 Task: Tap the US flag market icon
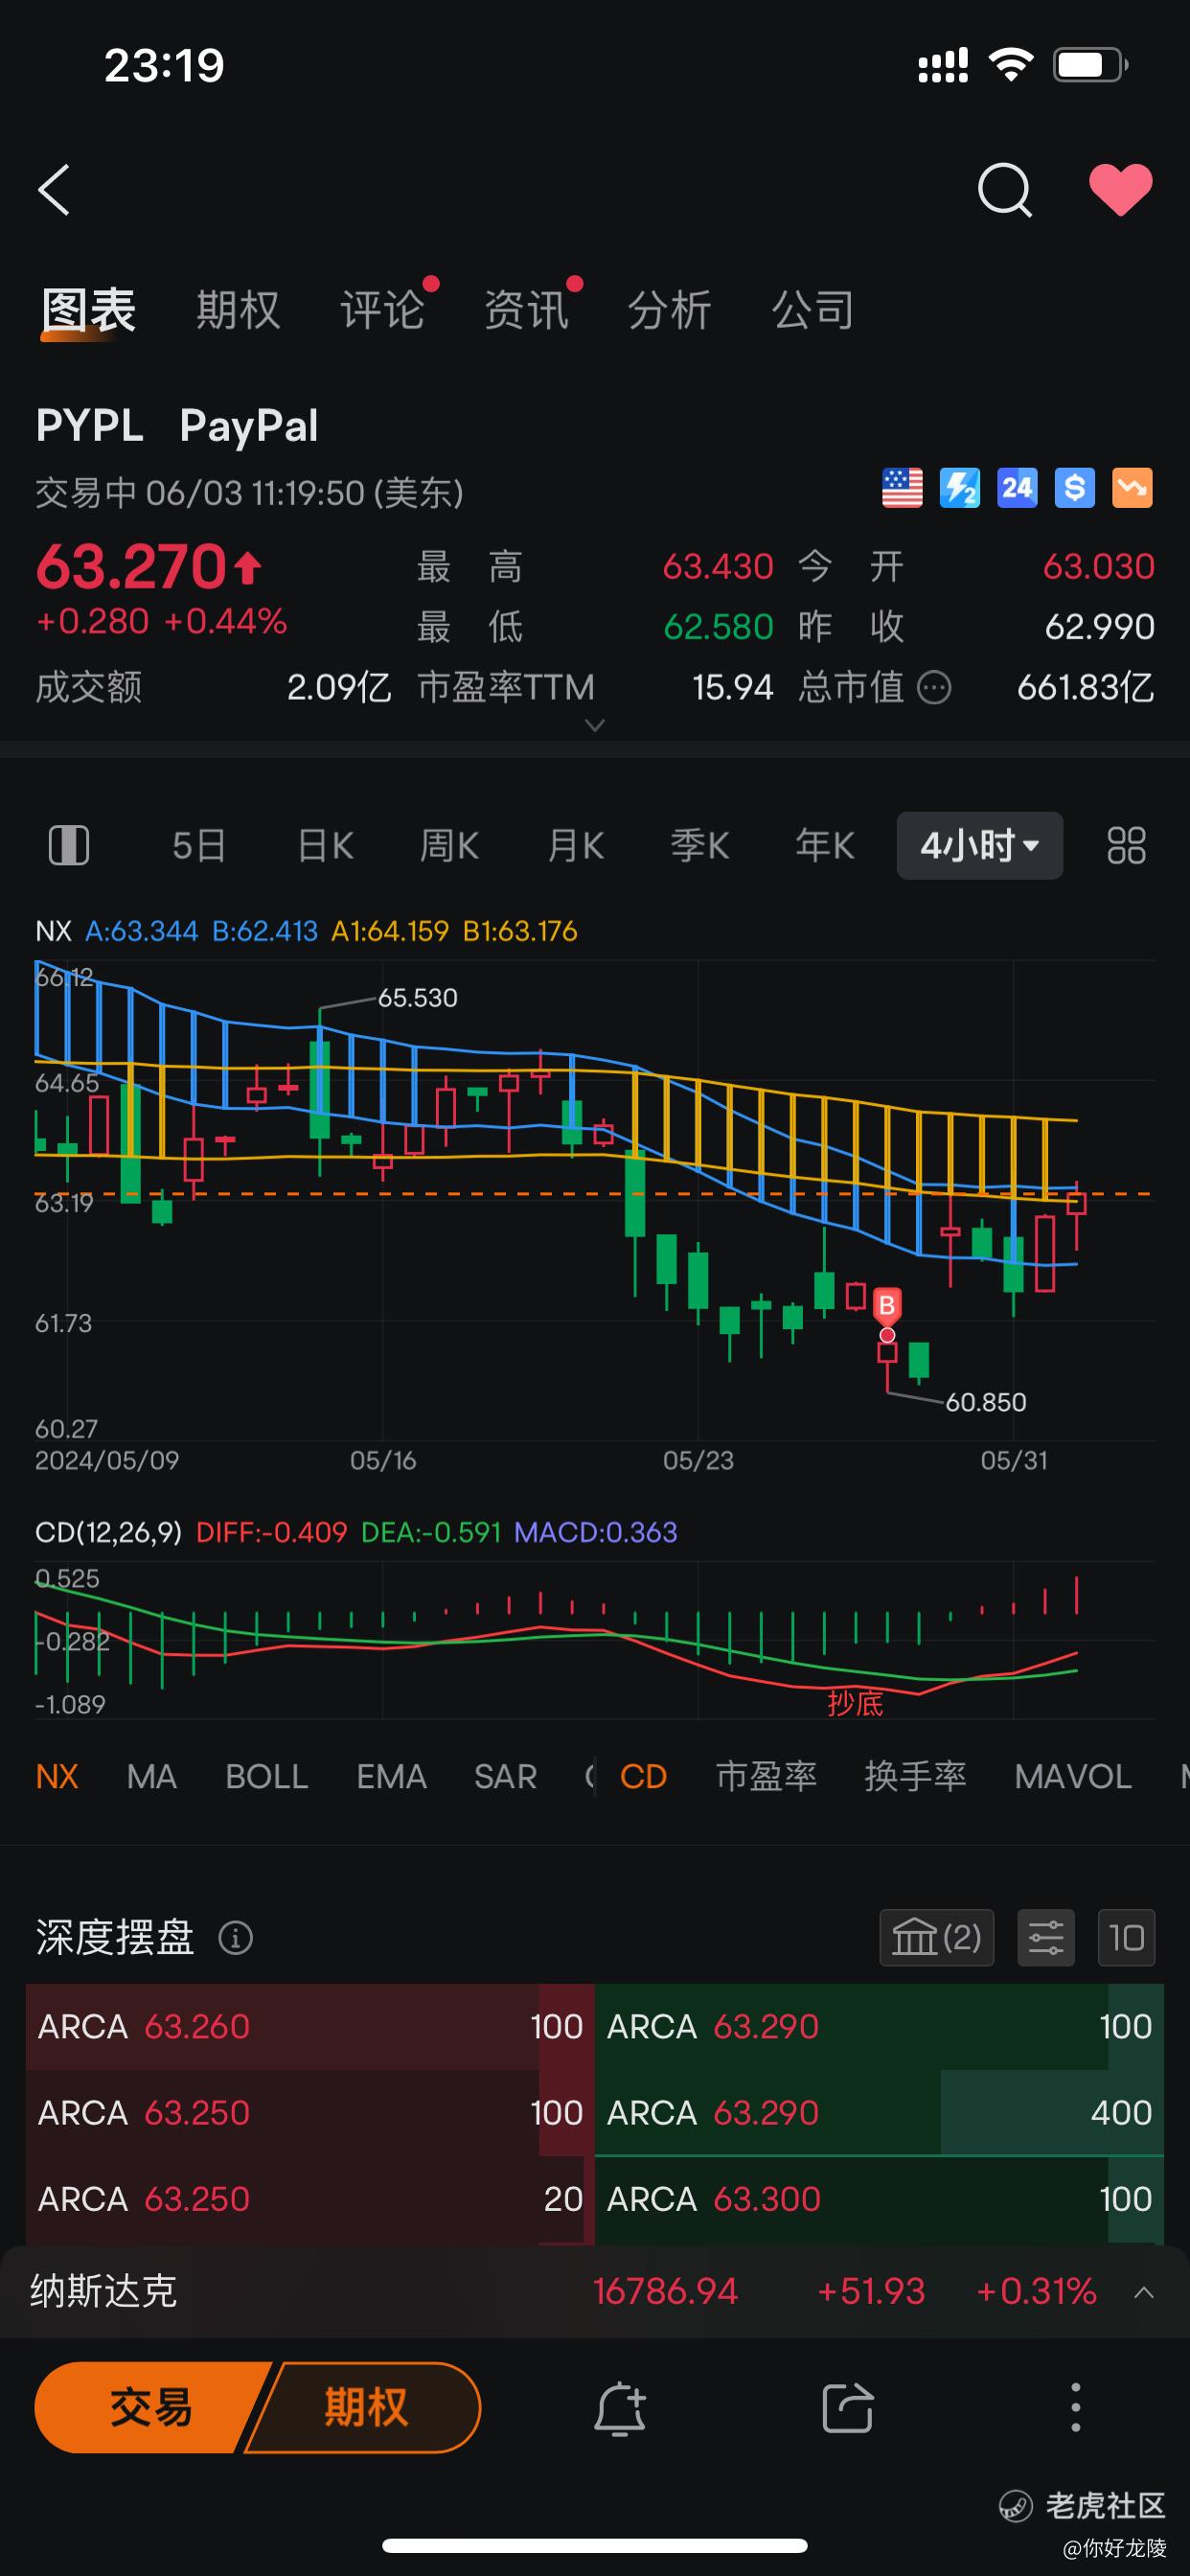coord(902,488)
